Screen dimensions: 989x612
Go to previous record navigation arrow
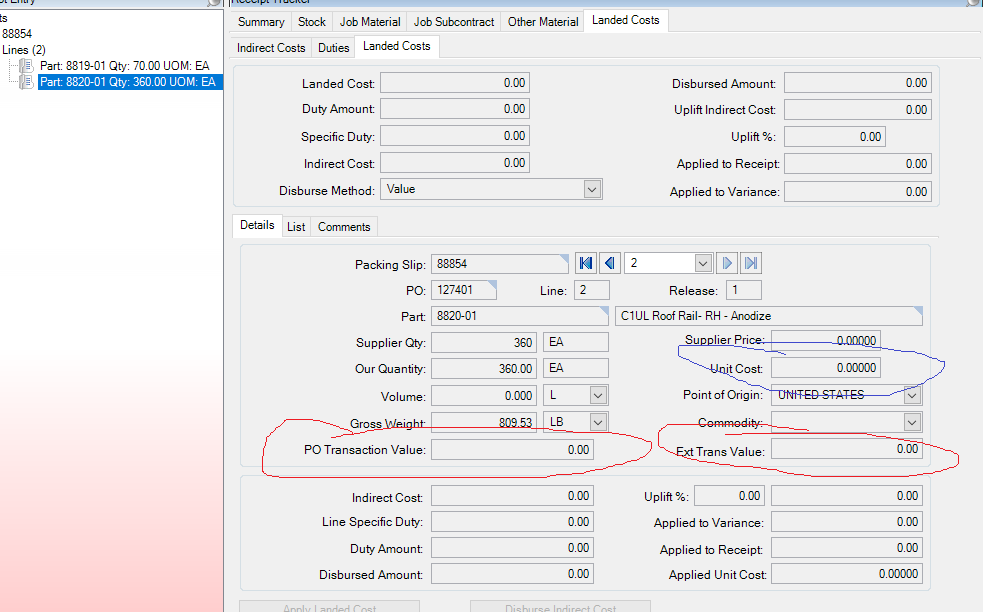pos(609,263)
